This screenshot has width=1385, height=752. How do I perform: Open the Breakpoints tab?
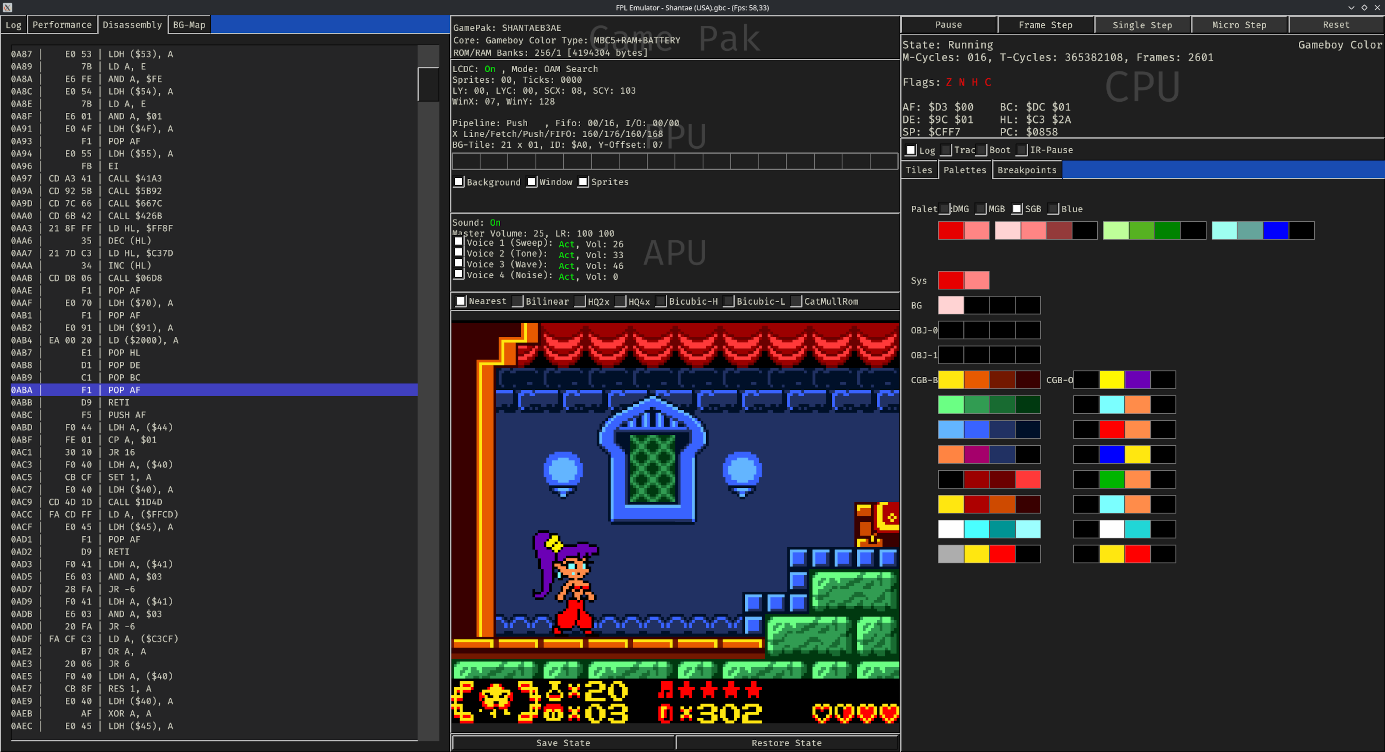pyautogui.click(x=1027, y=170)
